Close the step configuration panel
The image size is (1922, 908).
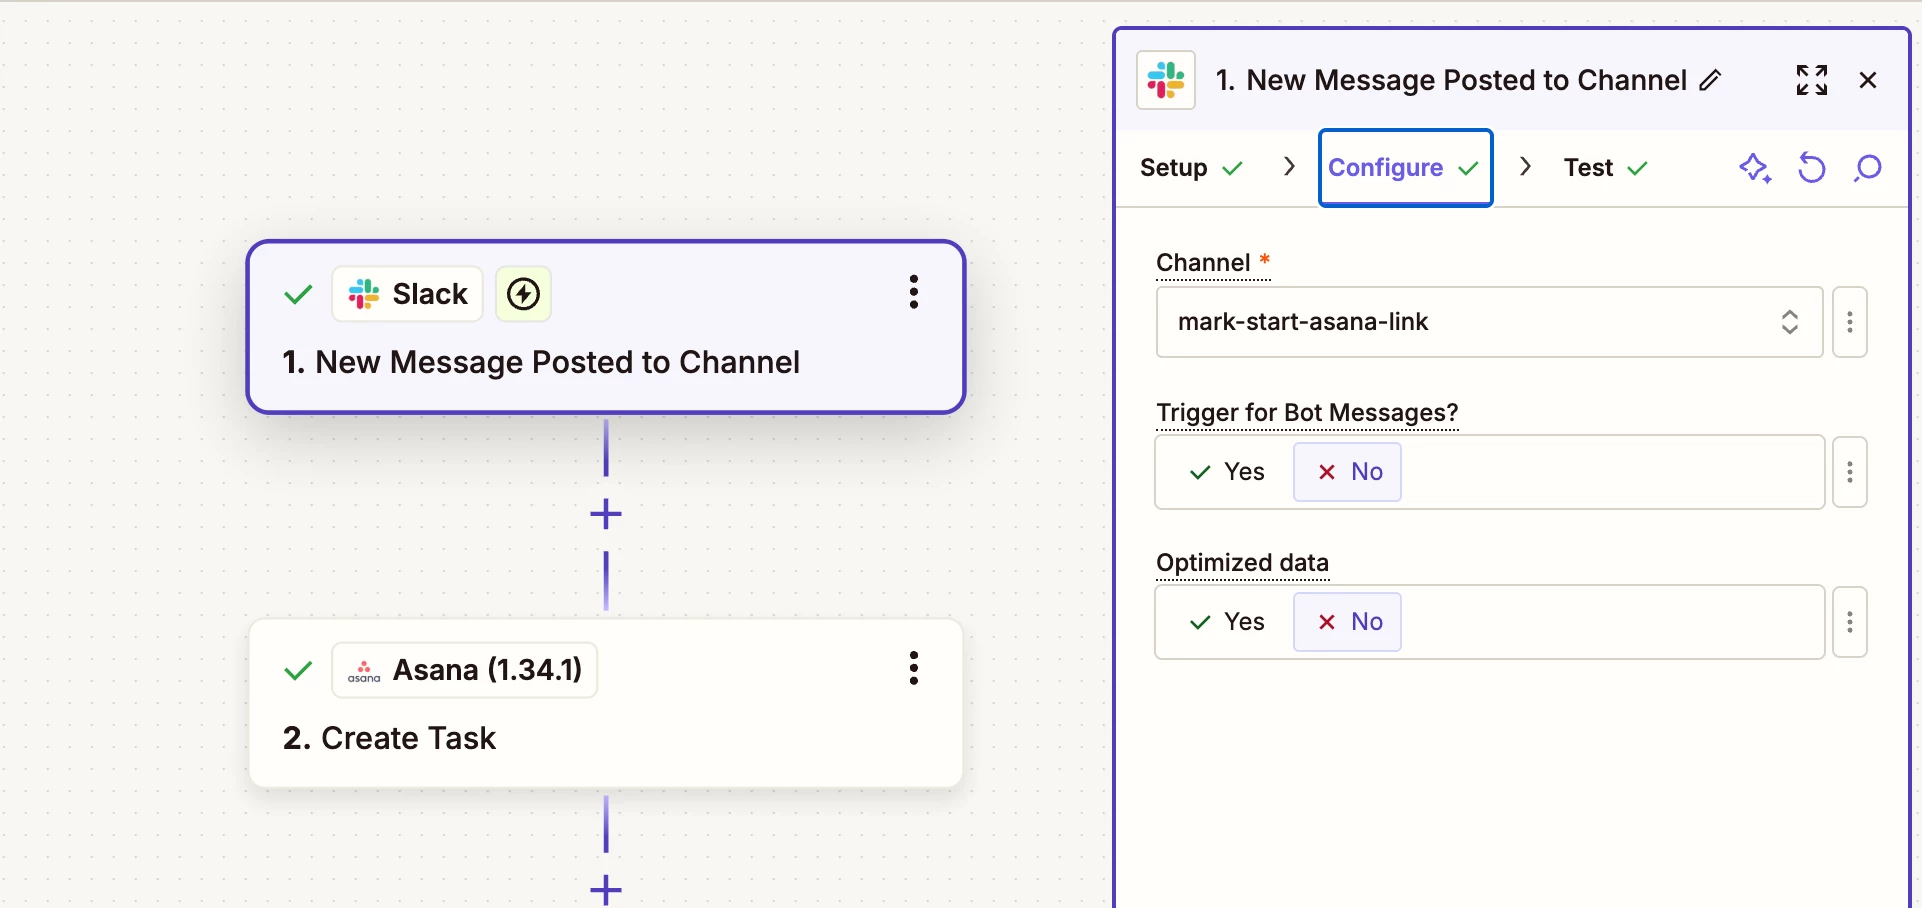(x=1868, y=80)
